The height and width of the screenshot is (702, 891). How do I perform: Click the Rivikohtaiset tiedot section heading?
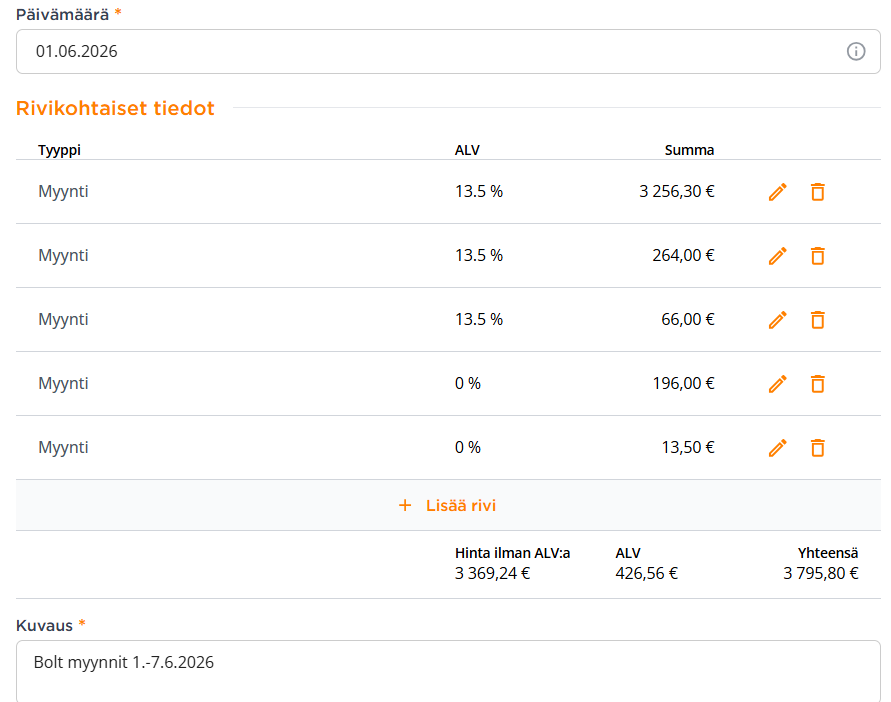(115, 108)
